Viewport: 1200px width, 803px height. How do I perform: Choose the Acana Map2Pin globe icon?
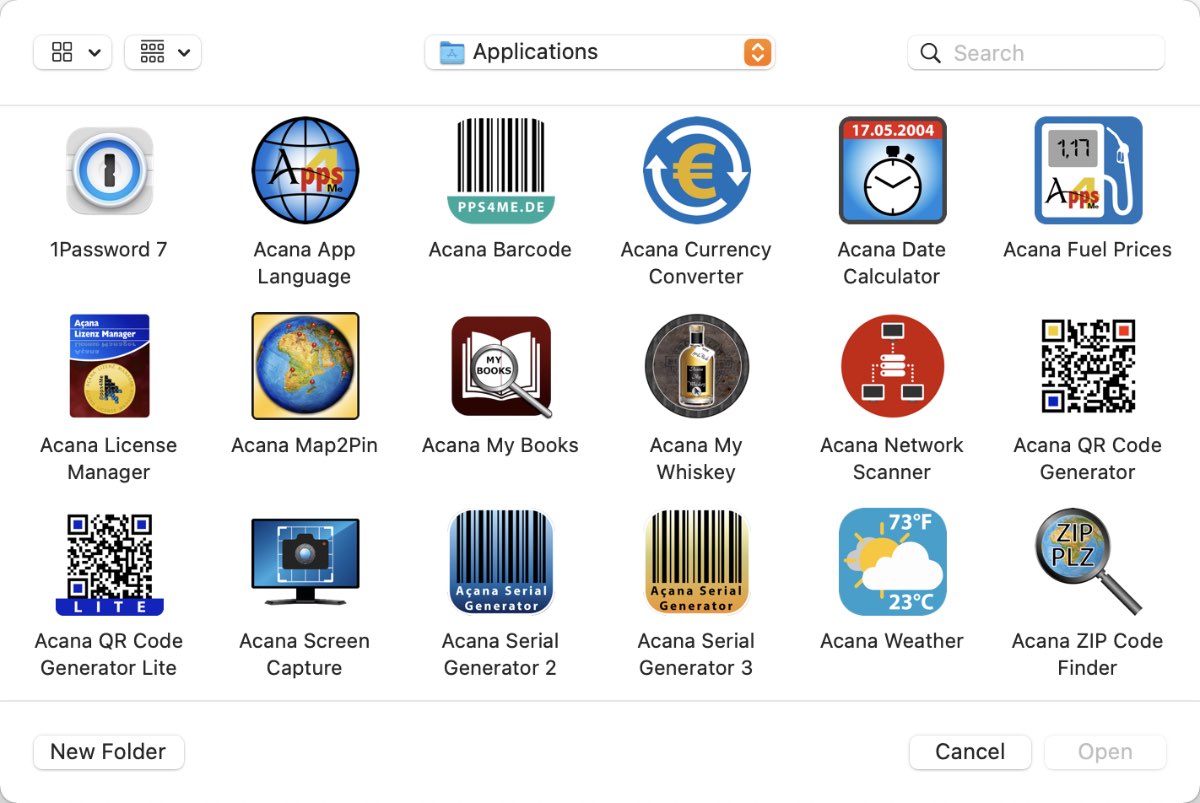pos(305,366)
